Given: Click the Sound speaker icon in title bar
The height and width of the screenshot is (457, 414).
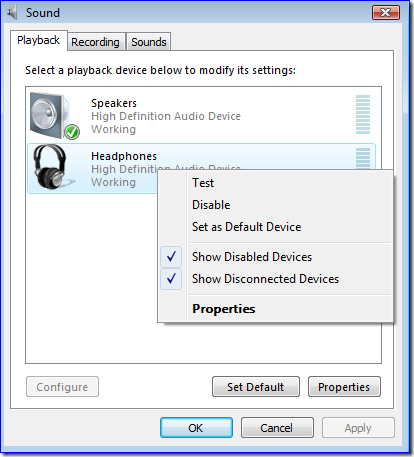Looking at the screenshot, I should (x=12, y=13).
